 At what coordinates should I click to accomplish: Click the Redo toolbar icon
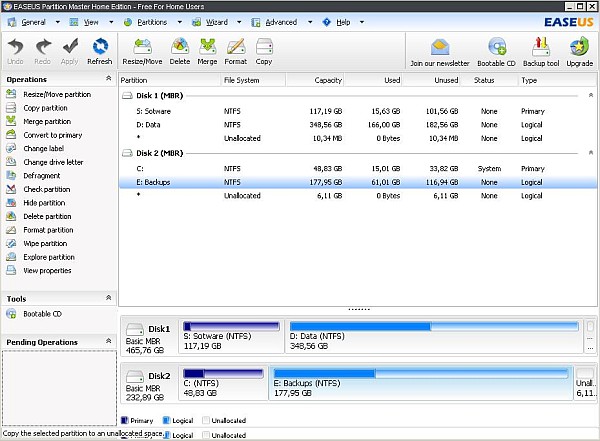[42, 51]
